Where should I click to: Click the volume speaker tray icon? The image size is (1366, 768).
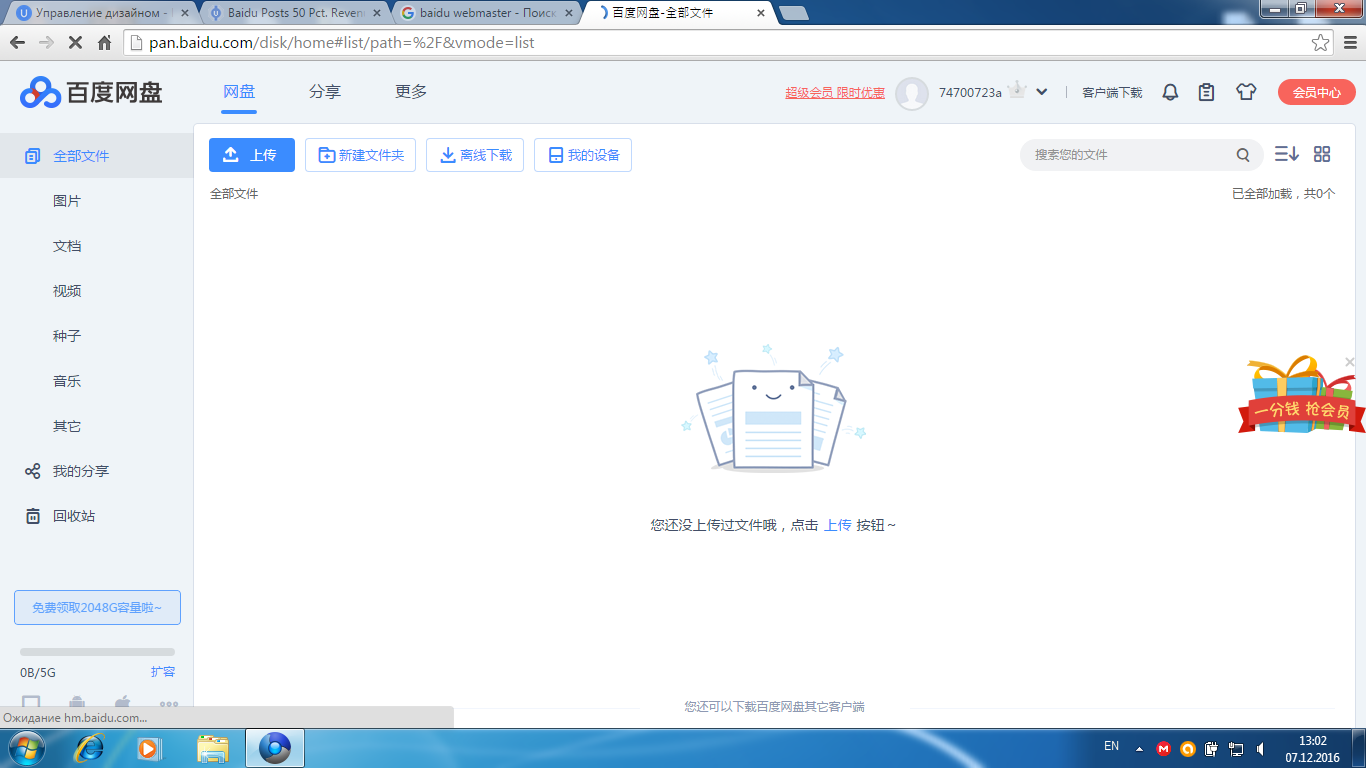coord(1260,748)
